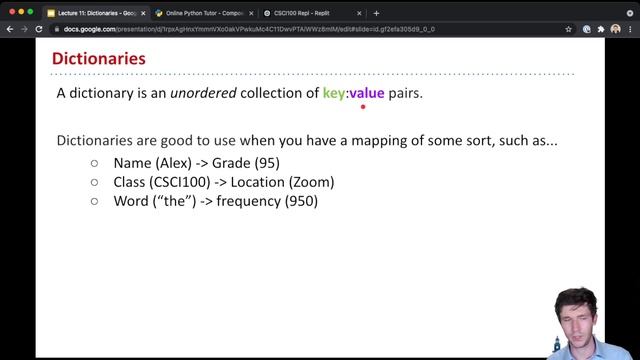This screenshot has height=360, width=640.
Task: Switch to Online Python Tutor tab
Action: [x=204, y=13]
